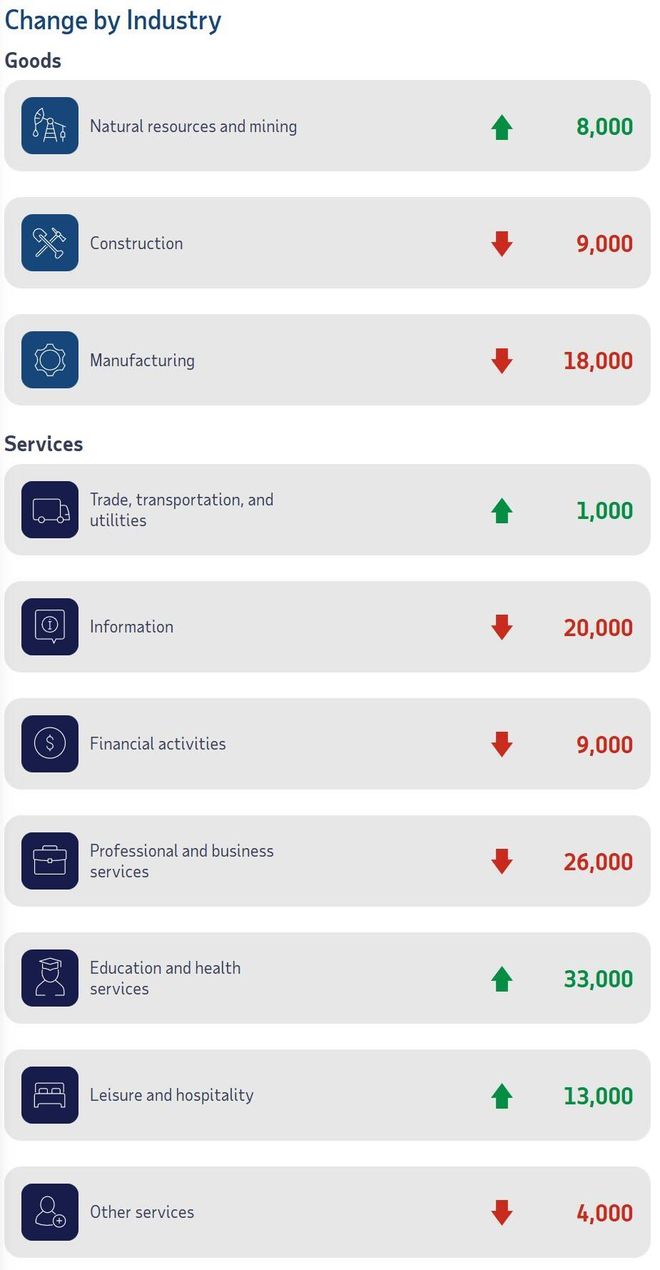Screen dimensions: 660x1270
Task: Click the Other services person icon
Action: 50,1212
